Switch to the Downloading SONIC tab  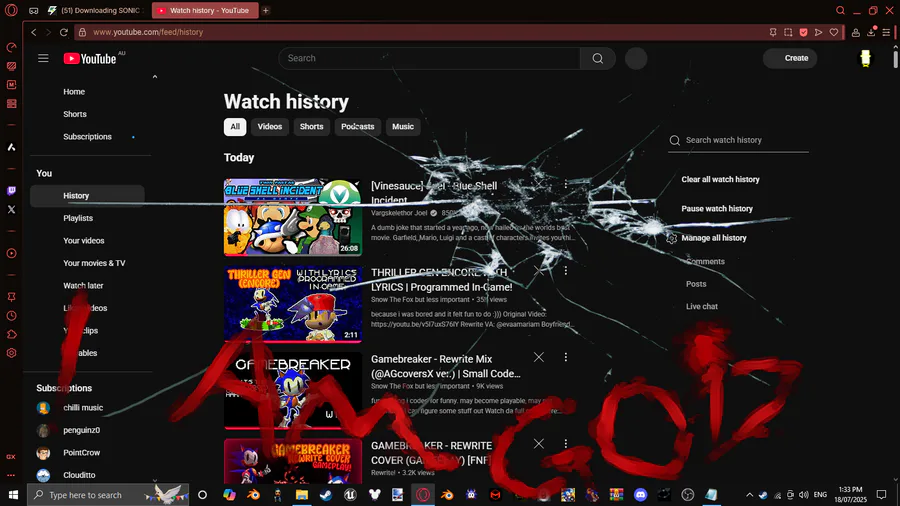(x=96, y=10)
